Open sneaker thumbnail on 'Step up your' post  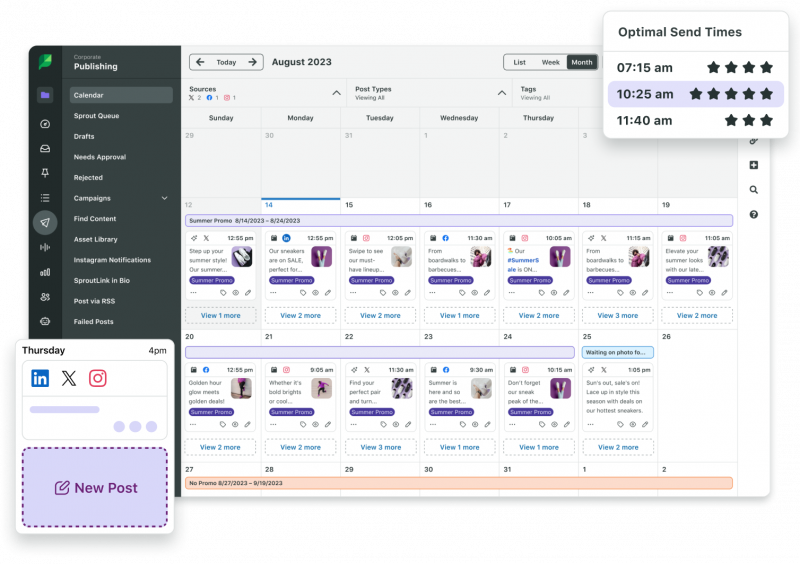click(x=242, y=257)
